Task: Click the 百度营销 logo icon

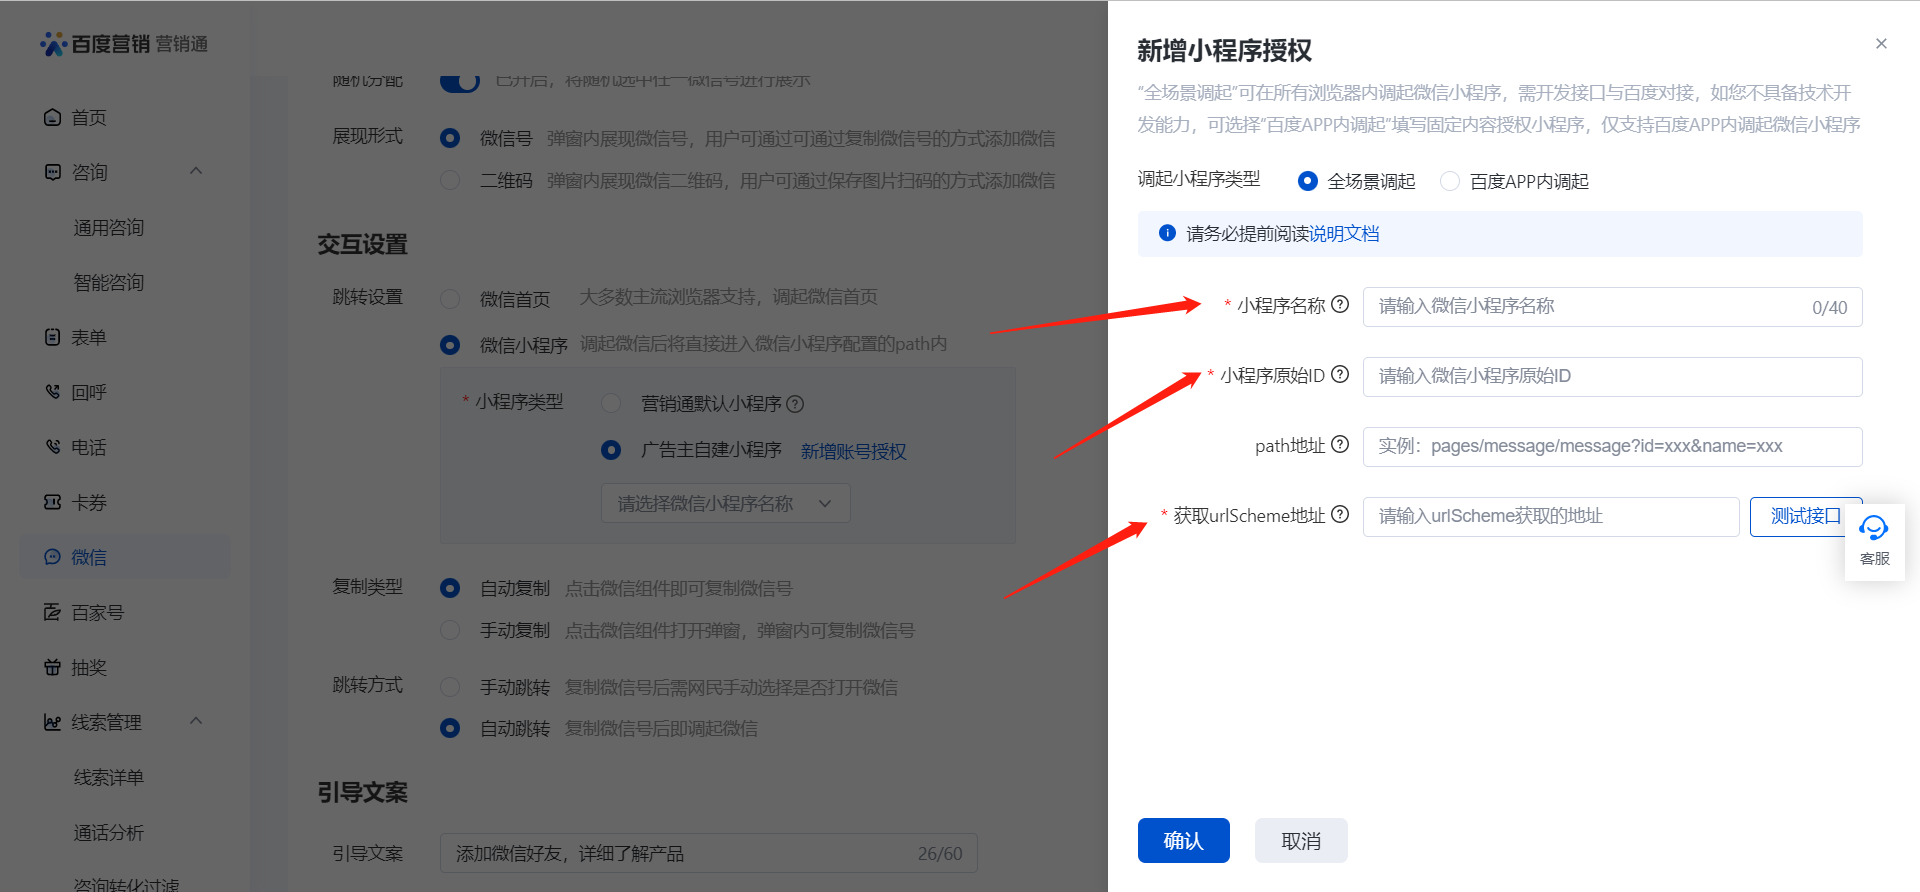Action: click(53, 44)
